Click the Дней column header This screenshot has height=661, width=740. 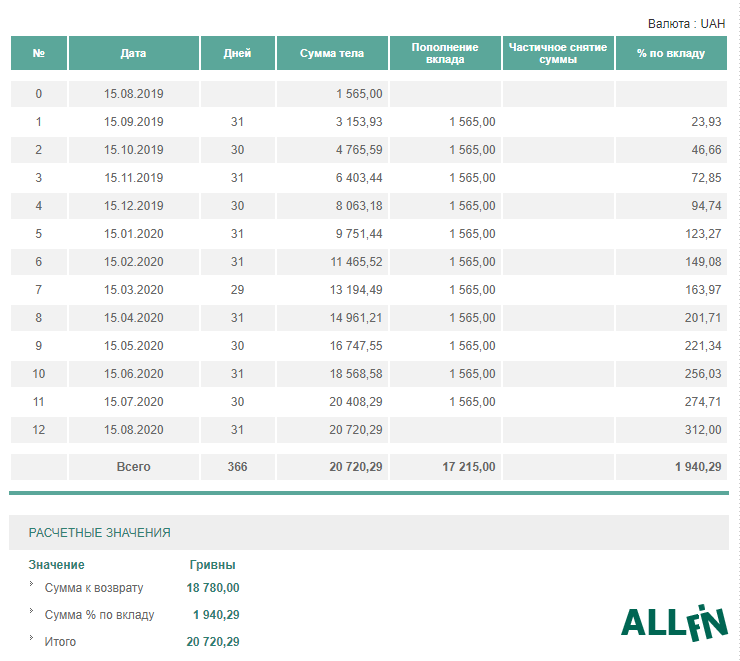[237, 53]
